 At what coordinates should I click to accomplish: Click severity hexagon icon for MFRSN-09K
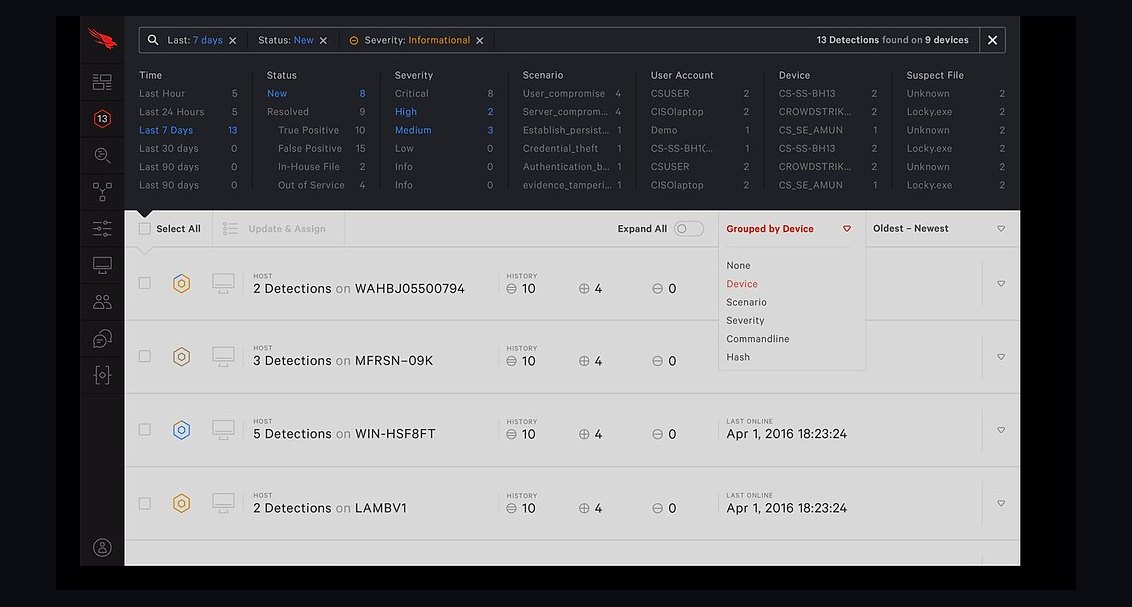pyautogui.click(x=181, y=356)
